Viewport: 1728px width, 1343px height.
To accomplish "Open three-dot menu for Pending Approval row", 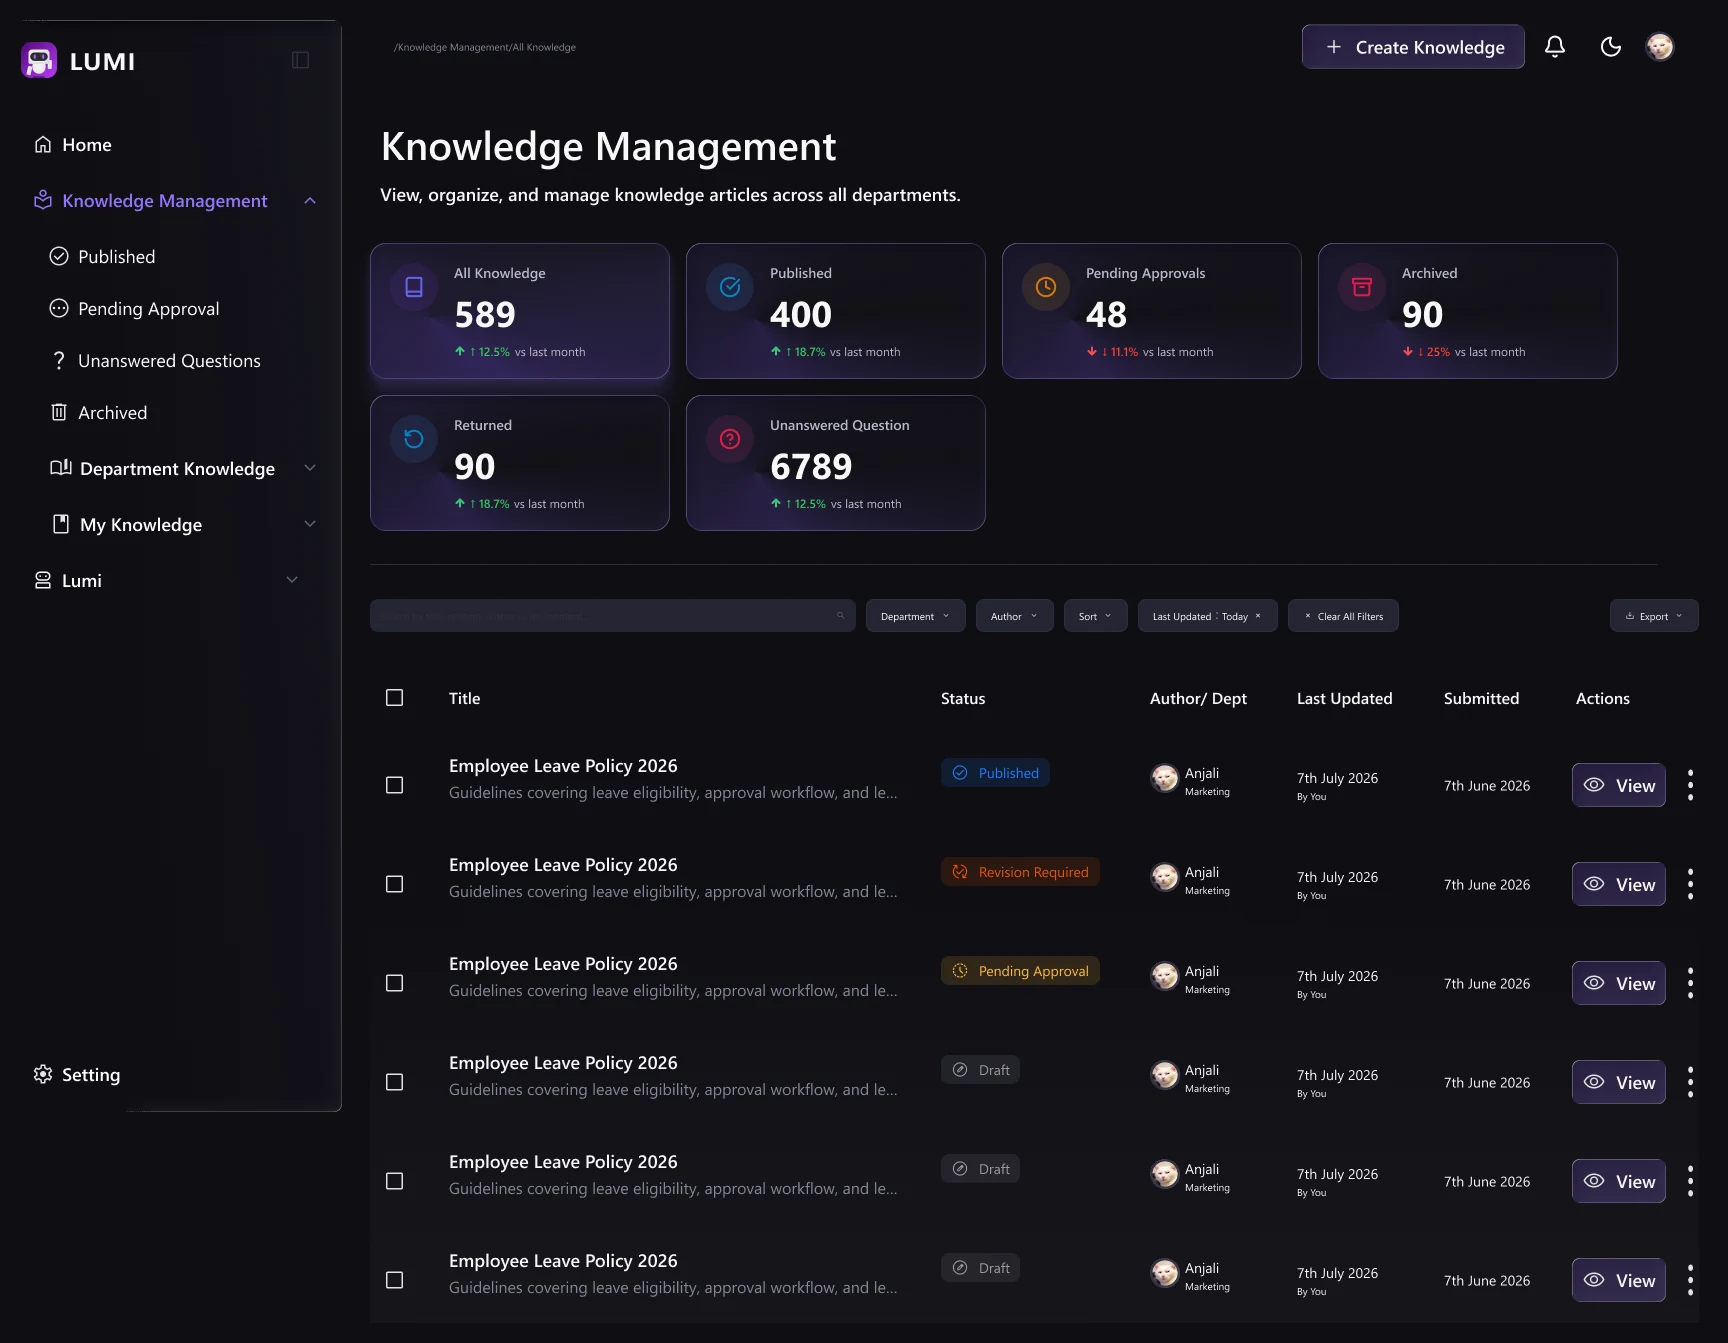I will pyautogui.click(x=1690, y=983).
